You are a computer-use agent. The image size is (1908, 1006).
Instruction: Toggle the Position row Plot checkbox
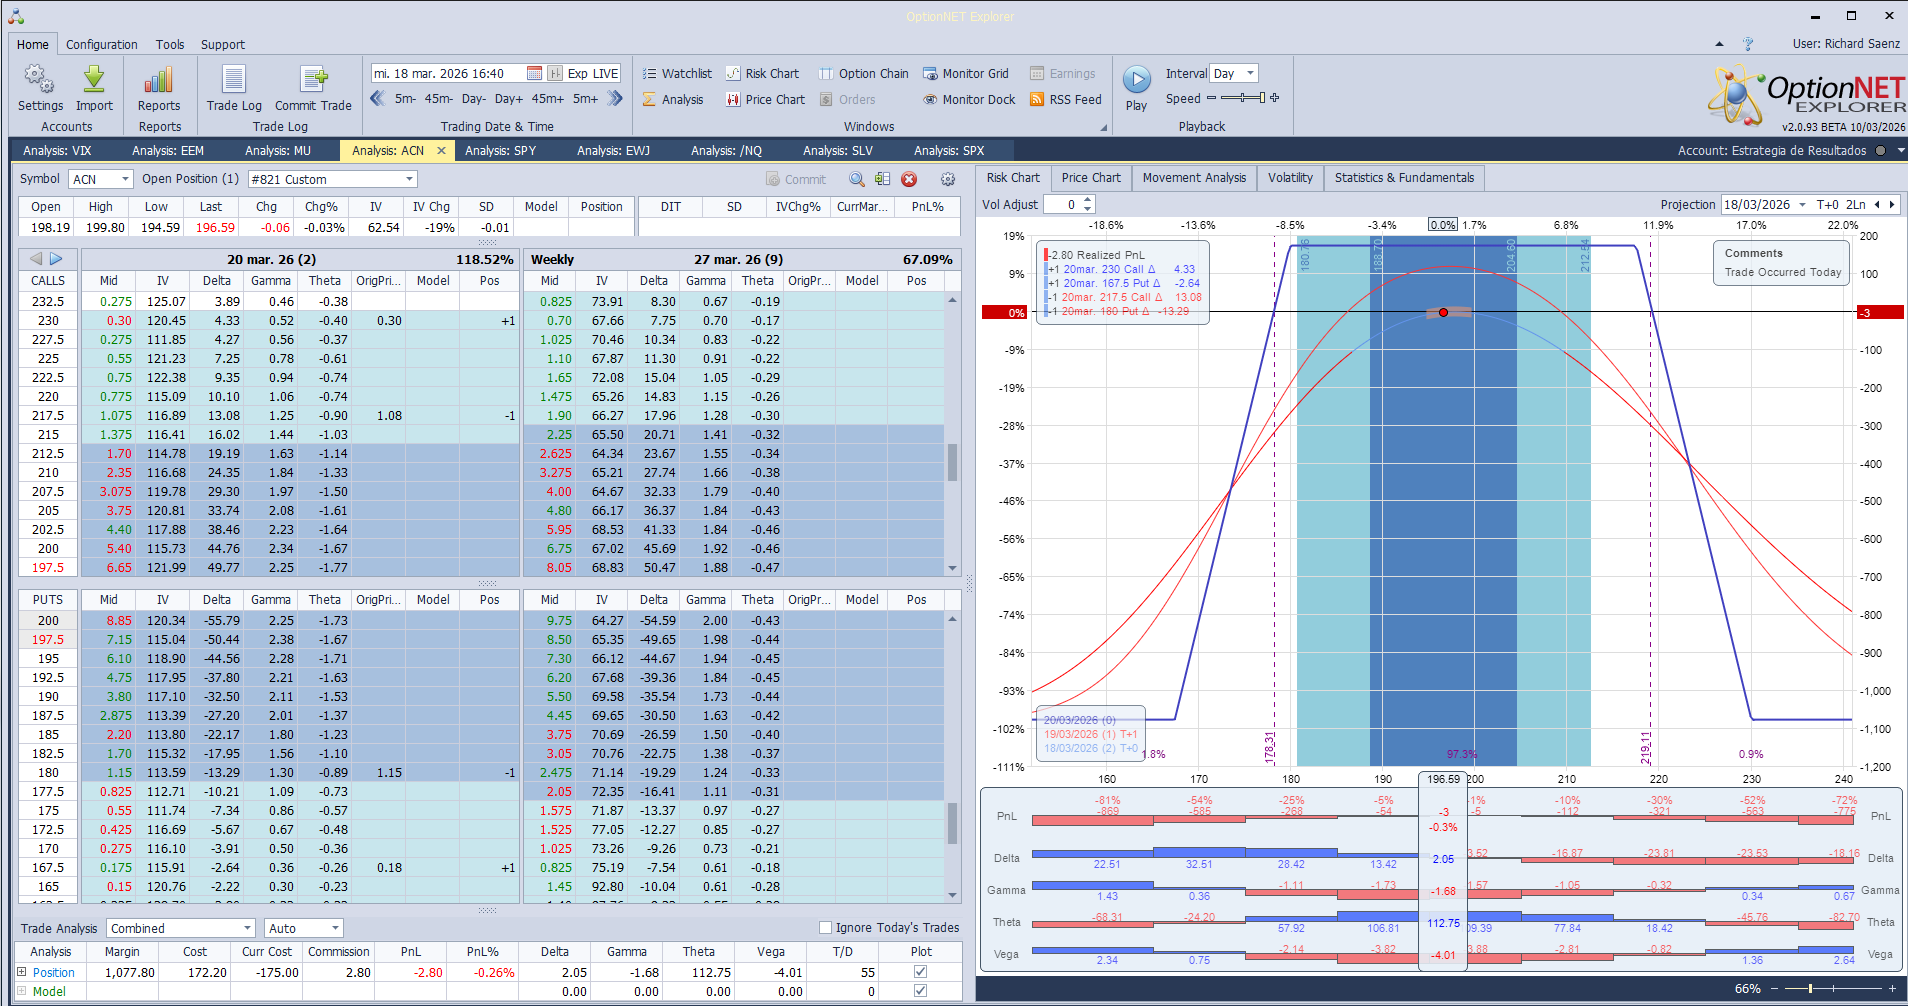(920, 972)
